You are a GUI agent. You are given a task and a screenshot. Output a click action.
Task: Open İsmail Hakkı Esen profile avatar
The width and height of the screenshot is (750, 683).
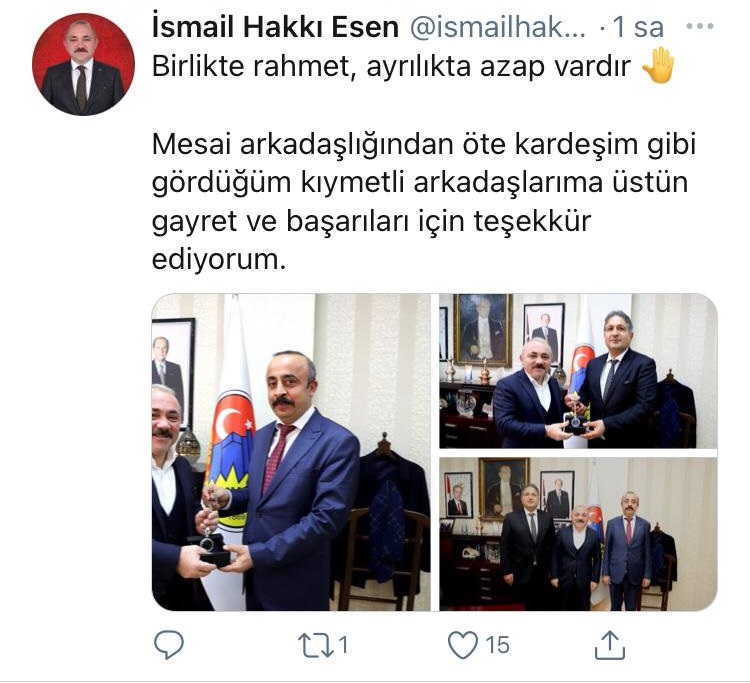(83, 64)
